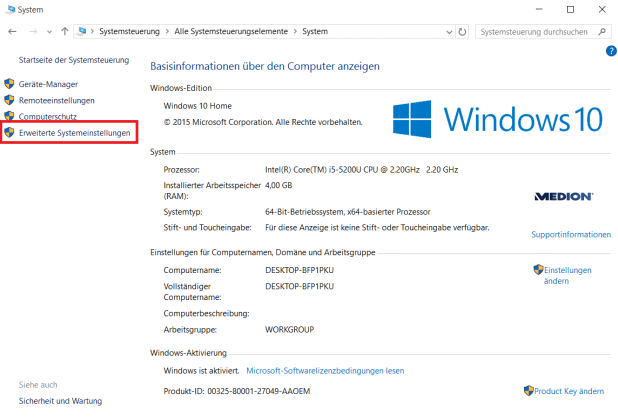
Task: Select Systemsteuerung breadcrumb
Action: pos(129,32)
